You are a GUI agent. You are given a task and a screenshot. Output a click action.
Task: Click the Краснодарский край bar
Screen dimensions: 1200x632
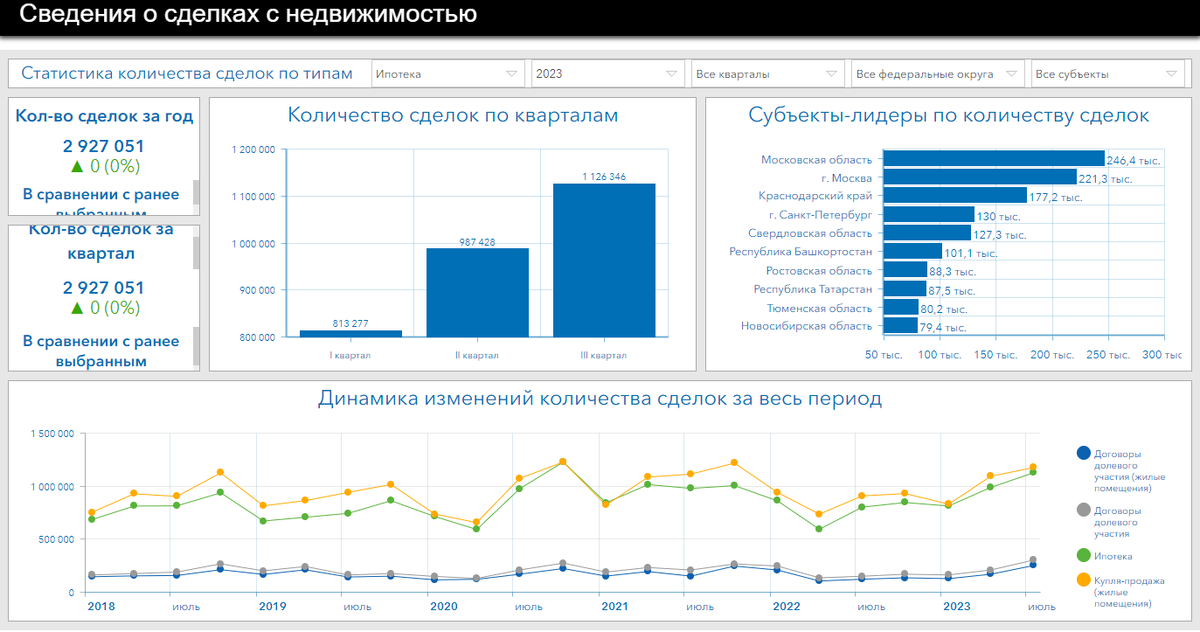click(x=950, y=195)
